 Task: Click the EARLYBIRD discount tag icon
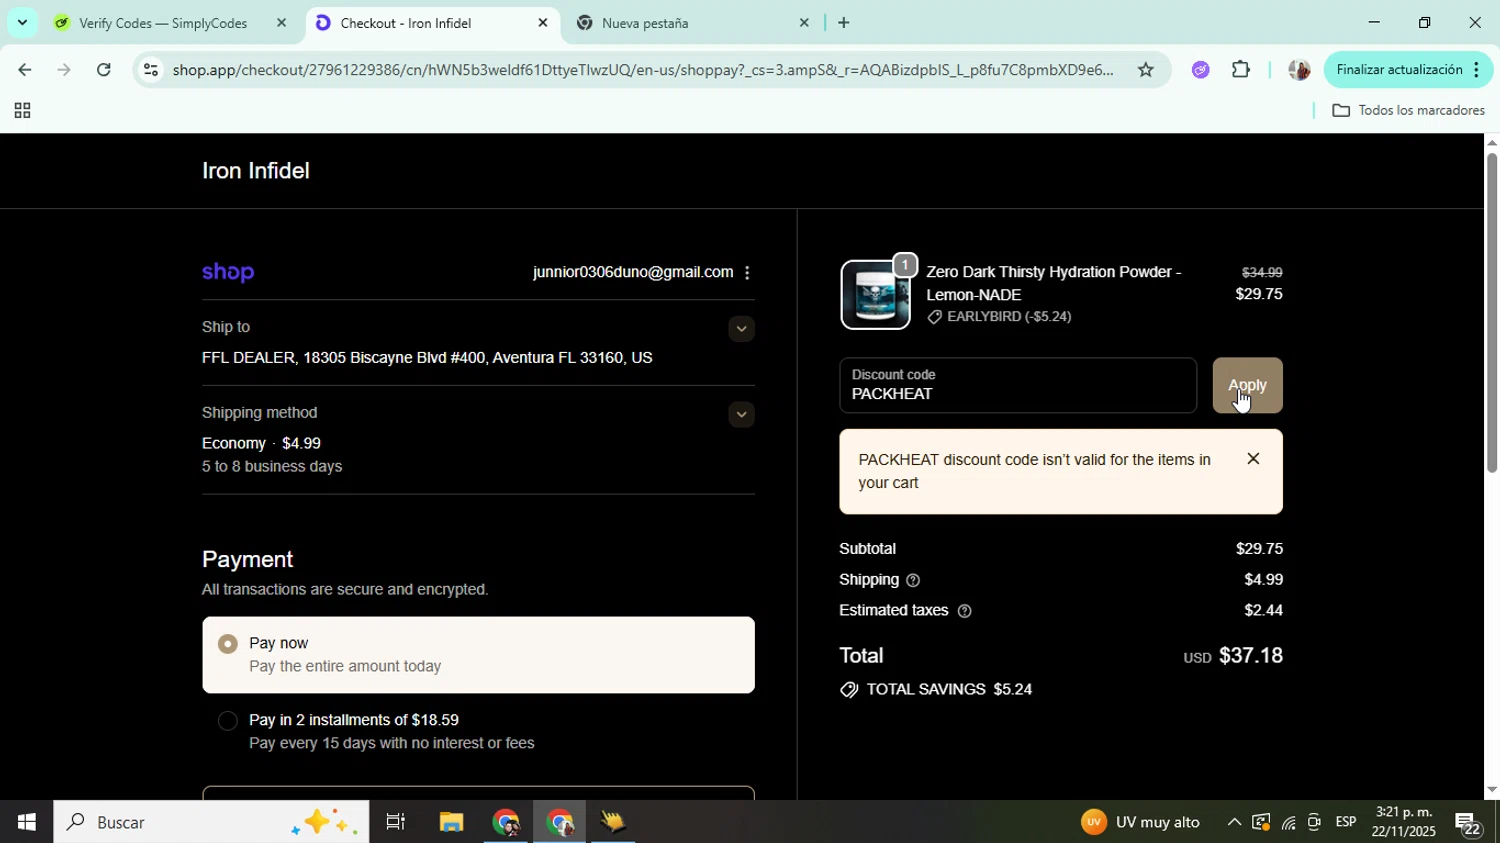tap(934, 317)
